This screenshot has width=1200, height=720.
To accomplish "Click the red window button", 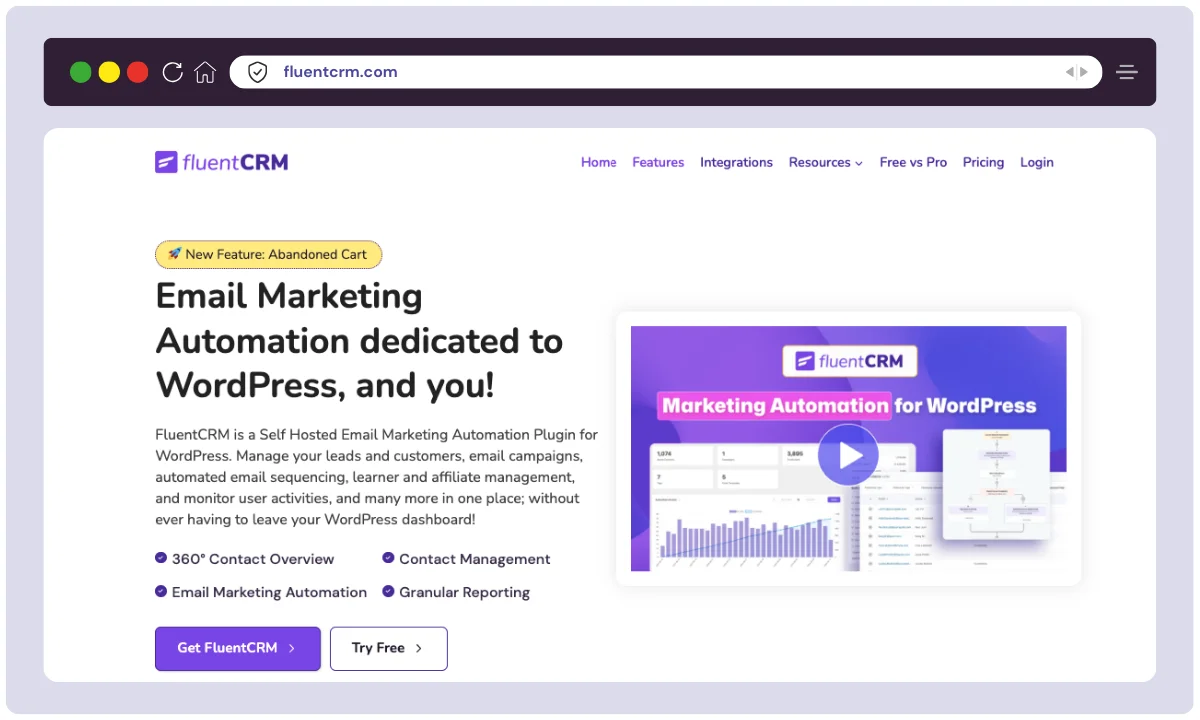I will click(x=138, y=72).
